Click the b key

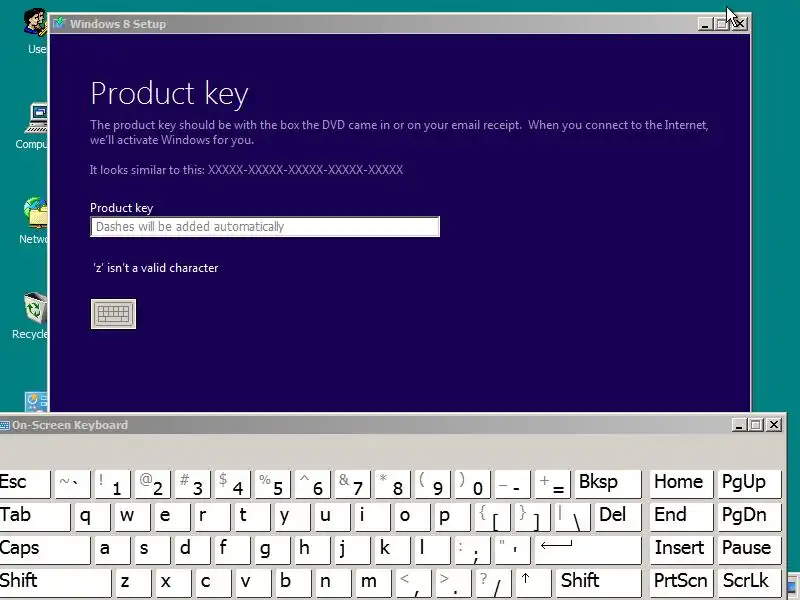(x=293, y=582)
